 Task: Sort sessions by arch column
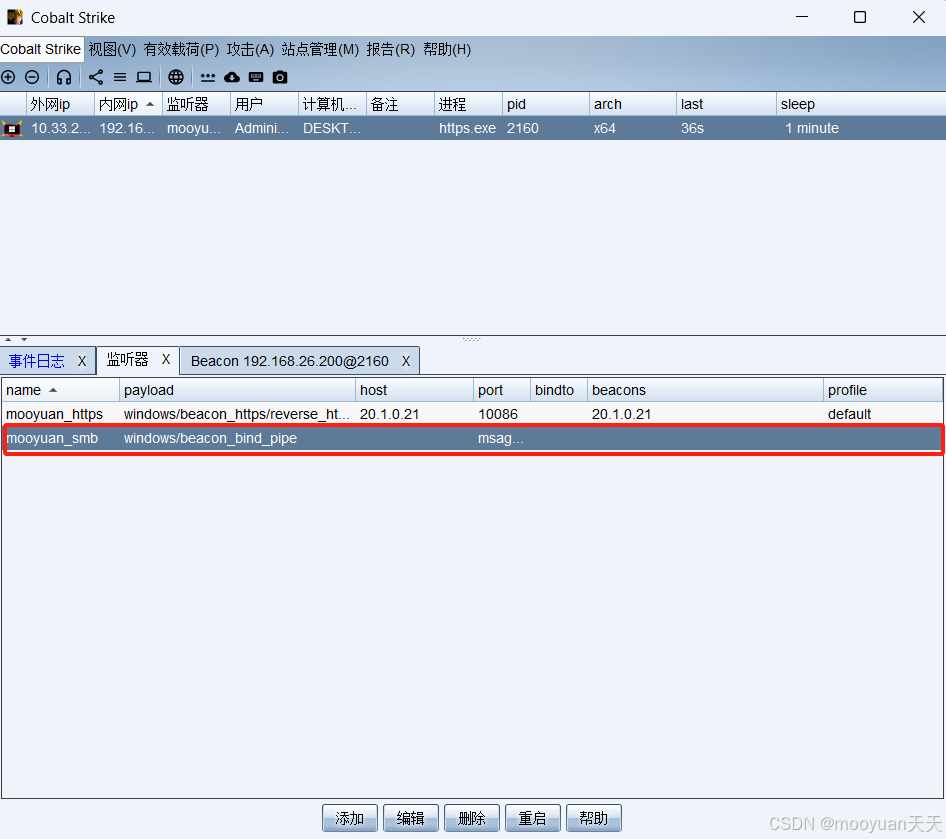(x=633, y=104)
